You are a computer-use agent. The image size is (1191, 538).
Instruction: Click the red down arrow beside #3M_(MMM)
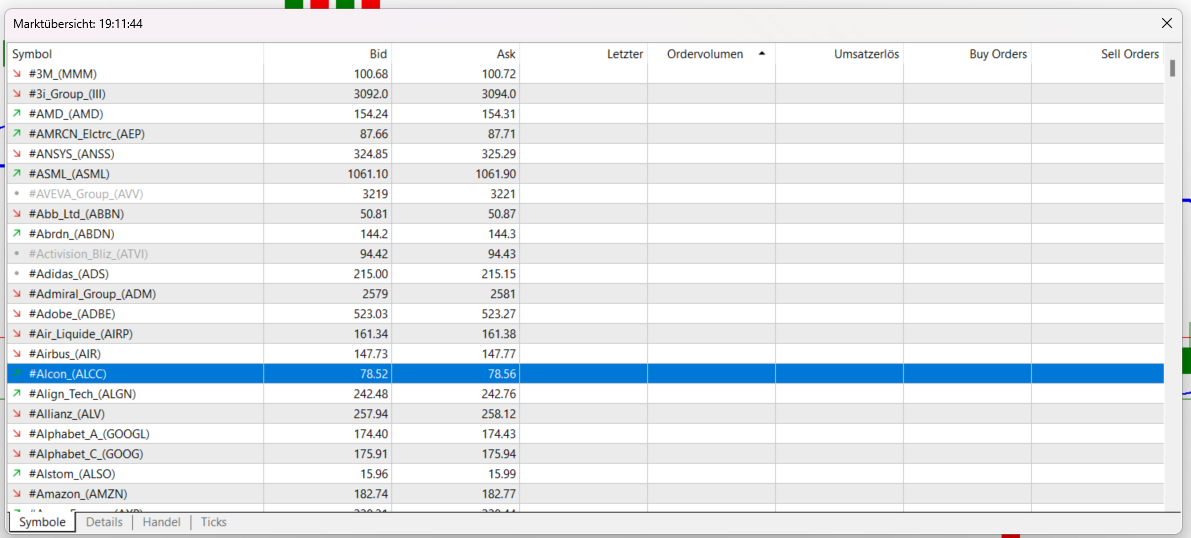pyautogui.click(x=17, y=74)
